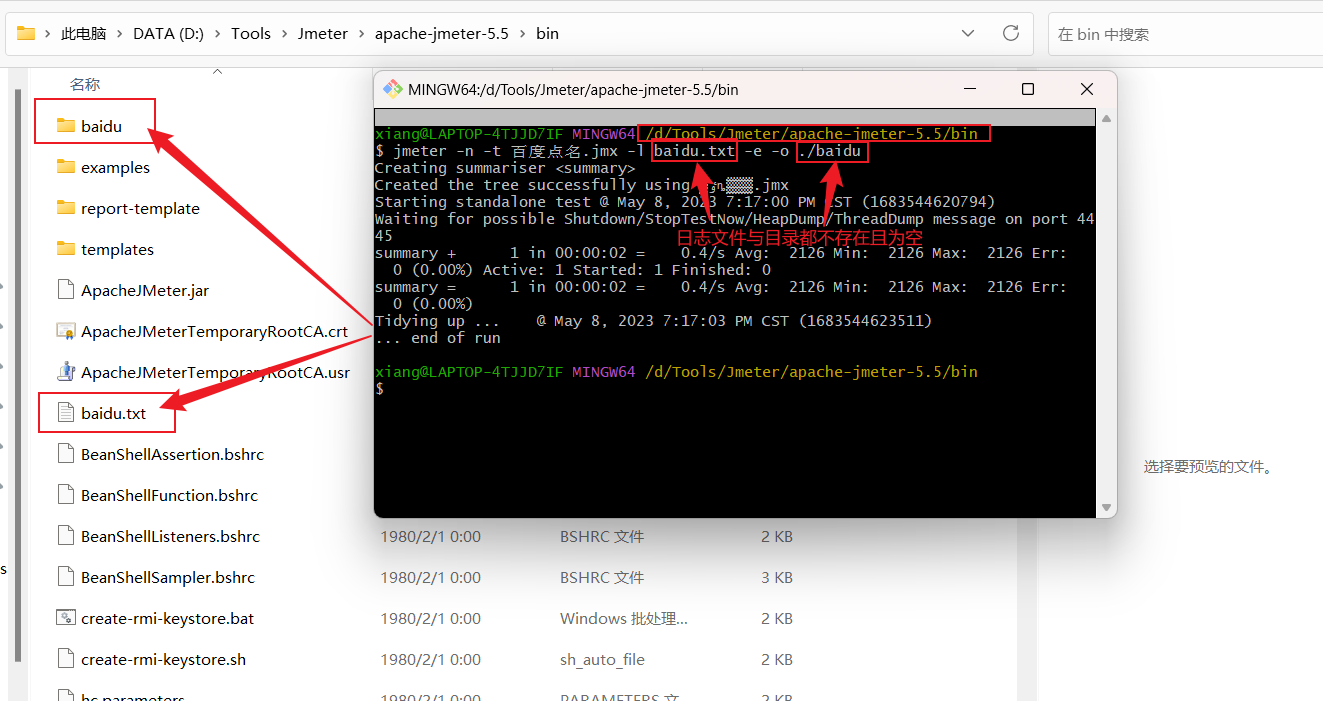Expand the chevron after Tools breadcrumb
1323x701 pixels.
click(x=284, y=34)
